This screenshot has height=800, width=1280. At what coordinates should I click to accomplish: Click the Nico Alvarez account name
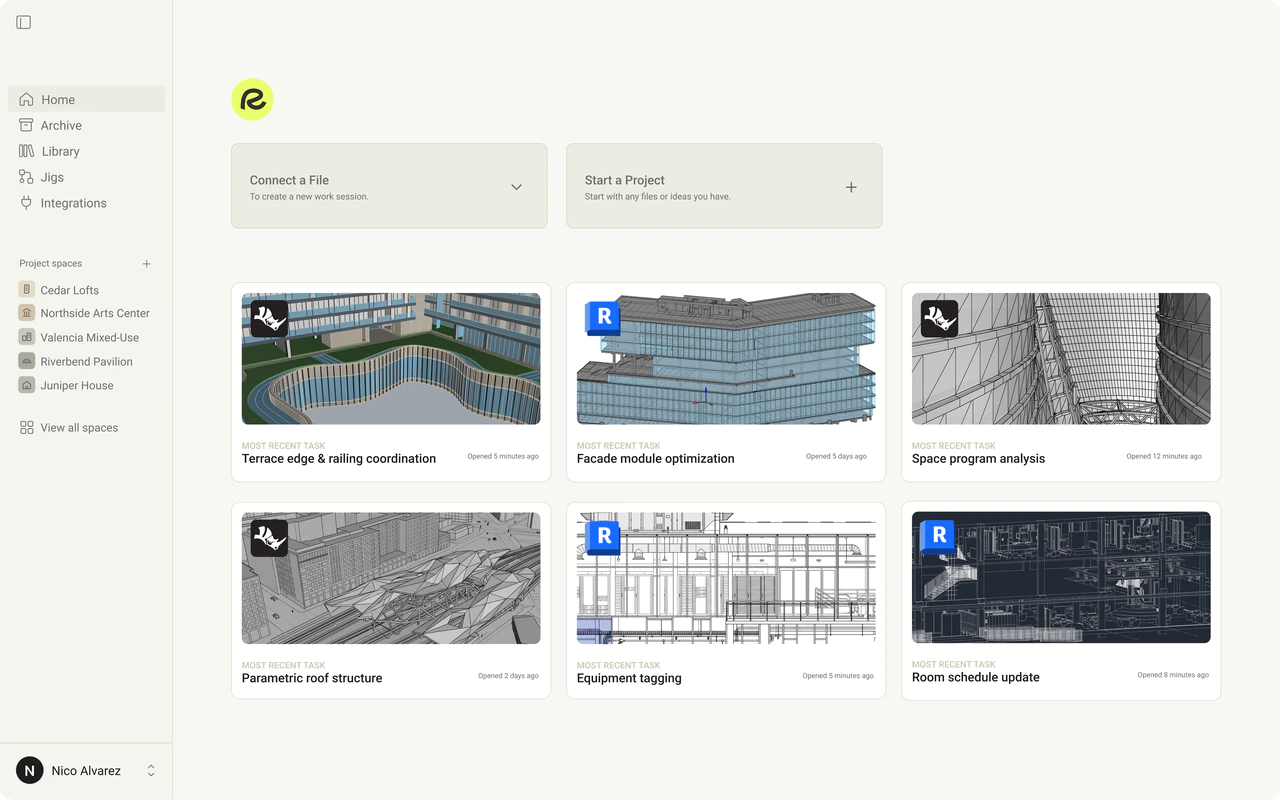86,771
